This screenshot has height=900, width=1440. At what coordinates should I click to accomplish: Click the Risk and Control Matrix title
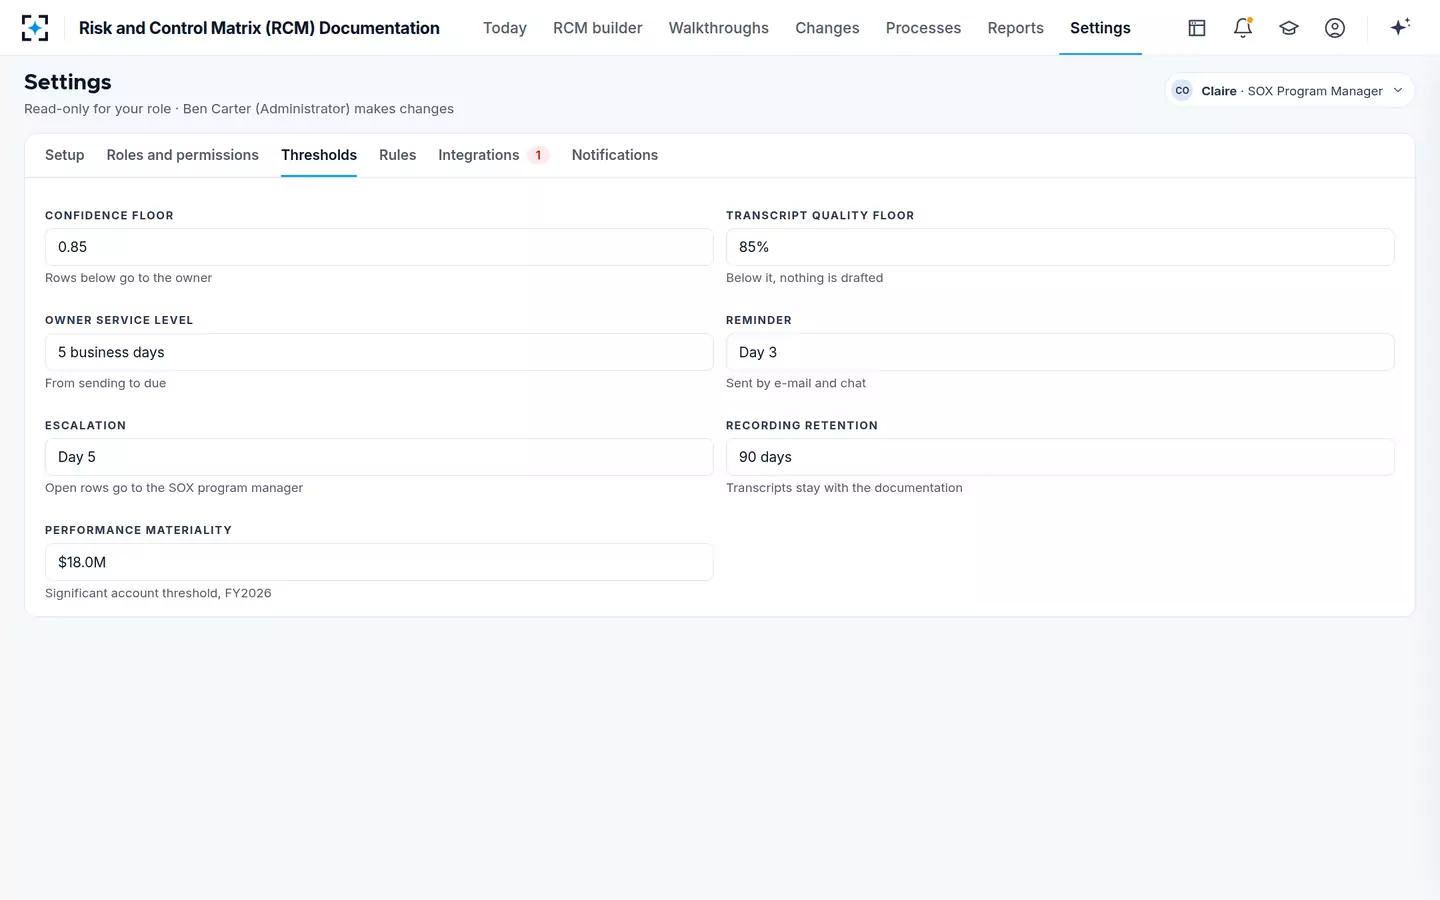(x=259, y=28)
